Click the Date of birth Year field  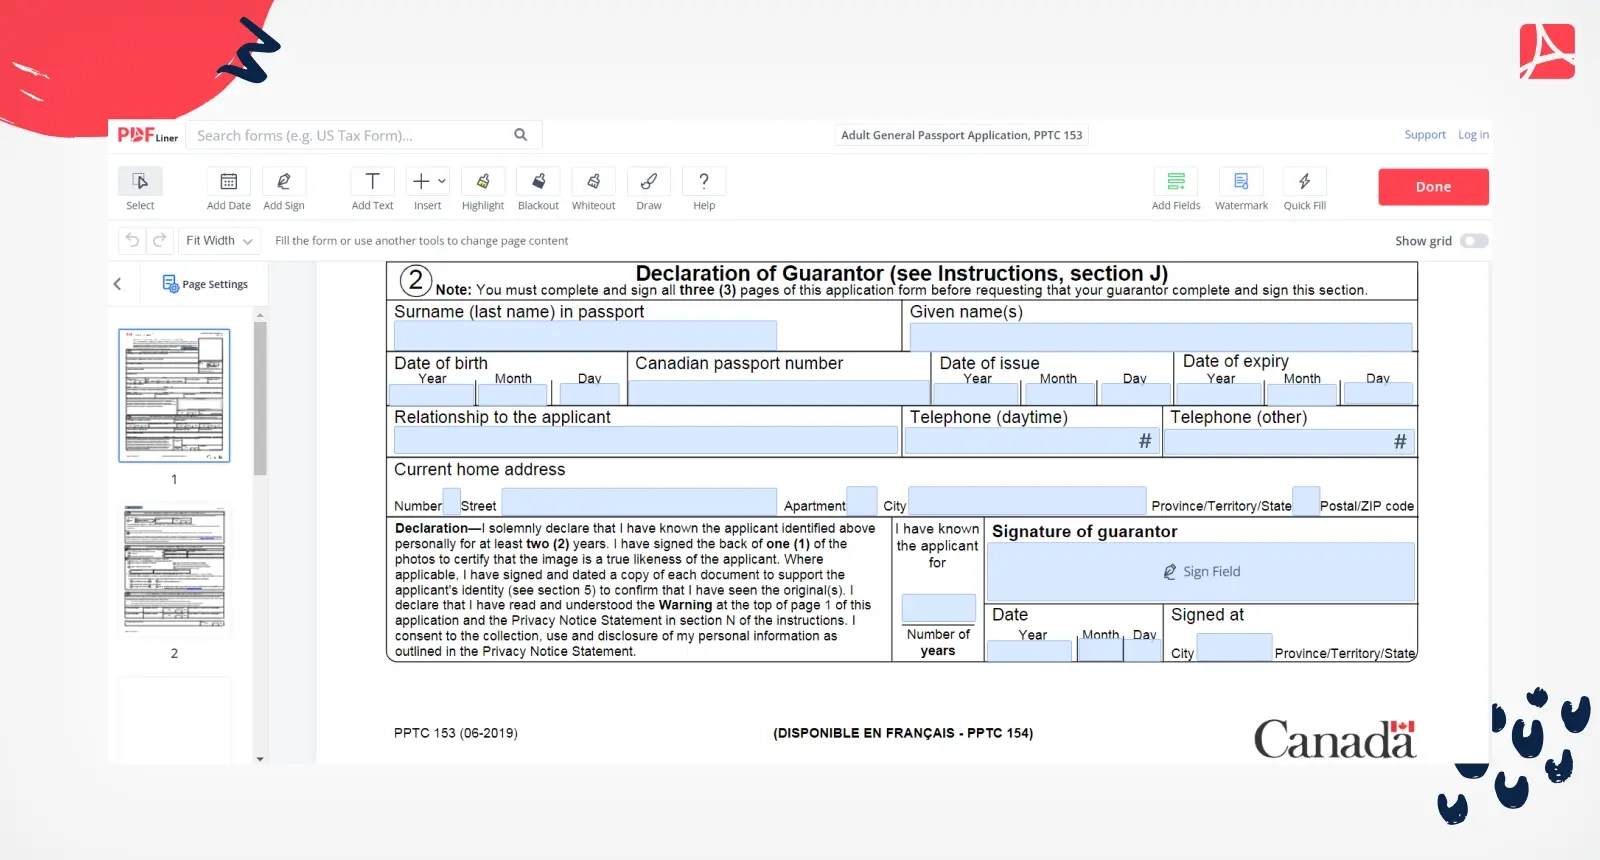coord(432,394)
